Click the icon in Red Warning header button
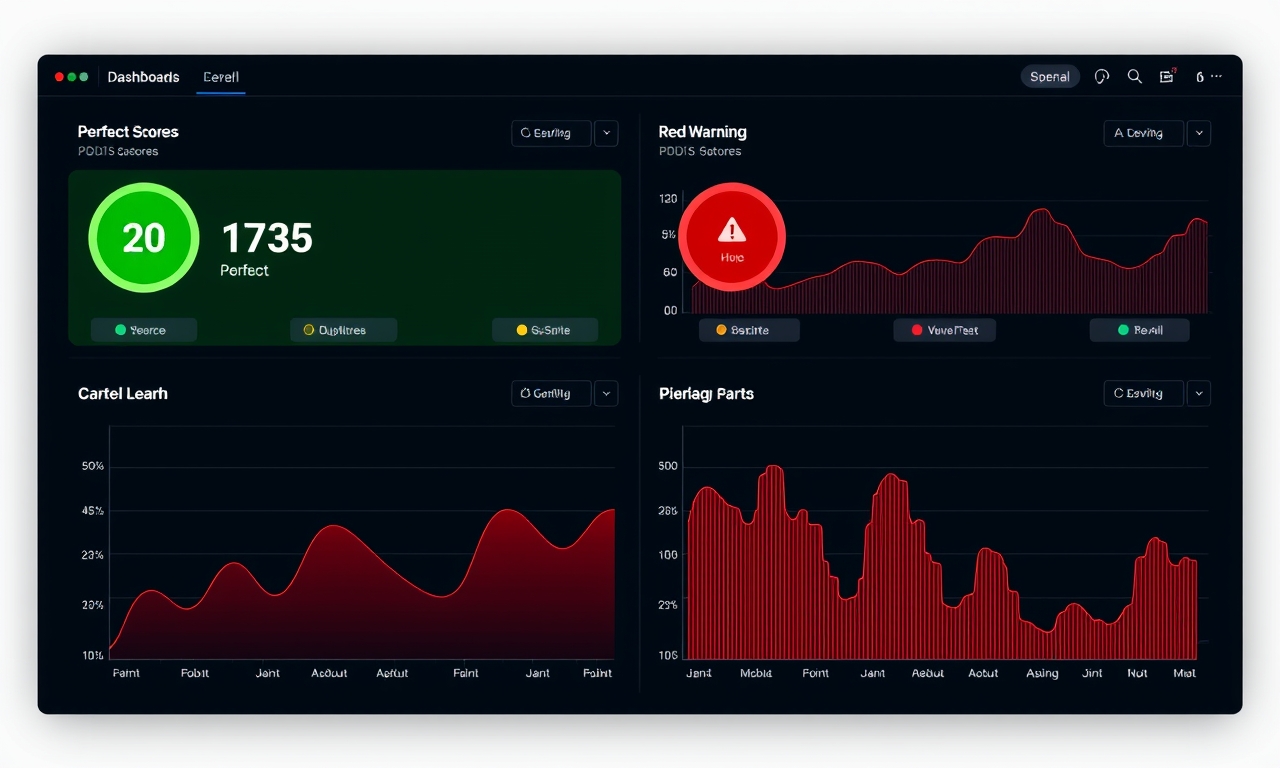The image size is (1280, 768). pos(1119,133)
